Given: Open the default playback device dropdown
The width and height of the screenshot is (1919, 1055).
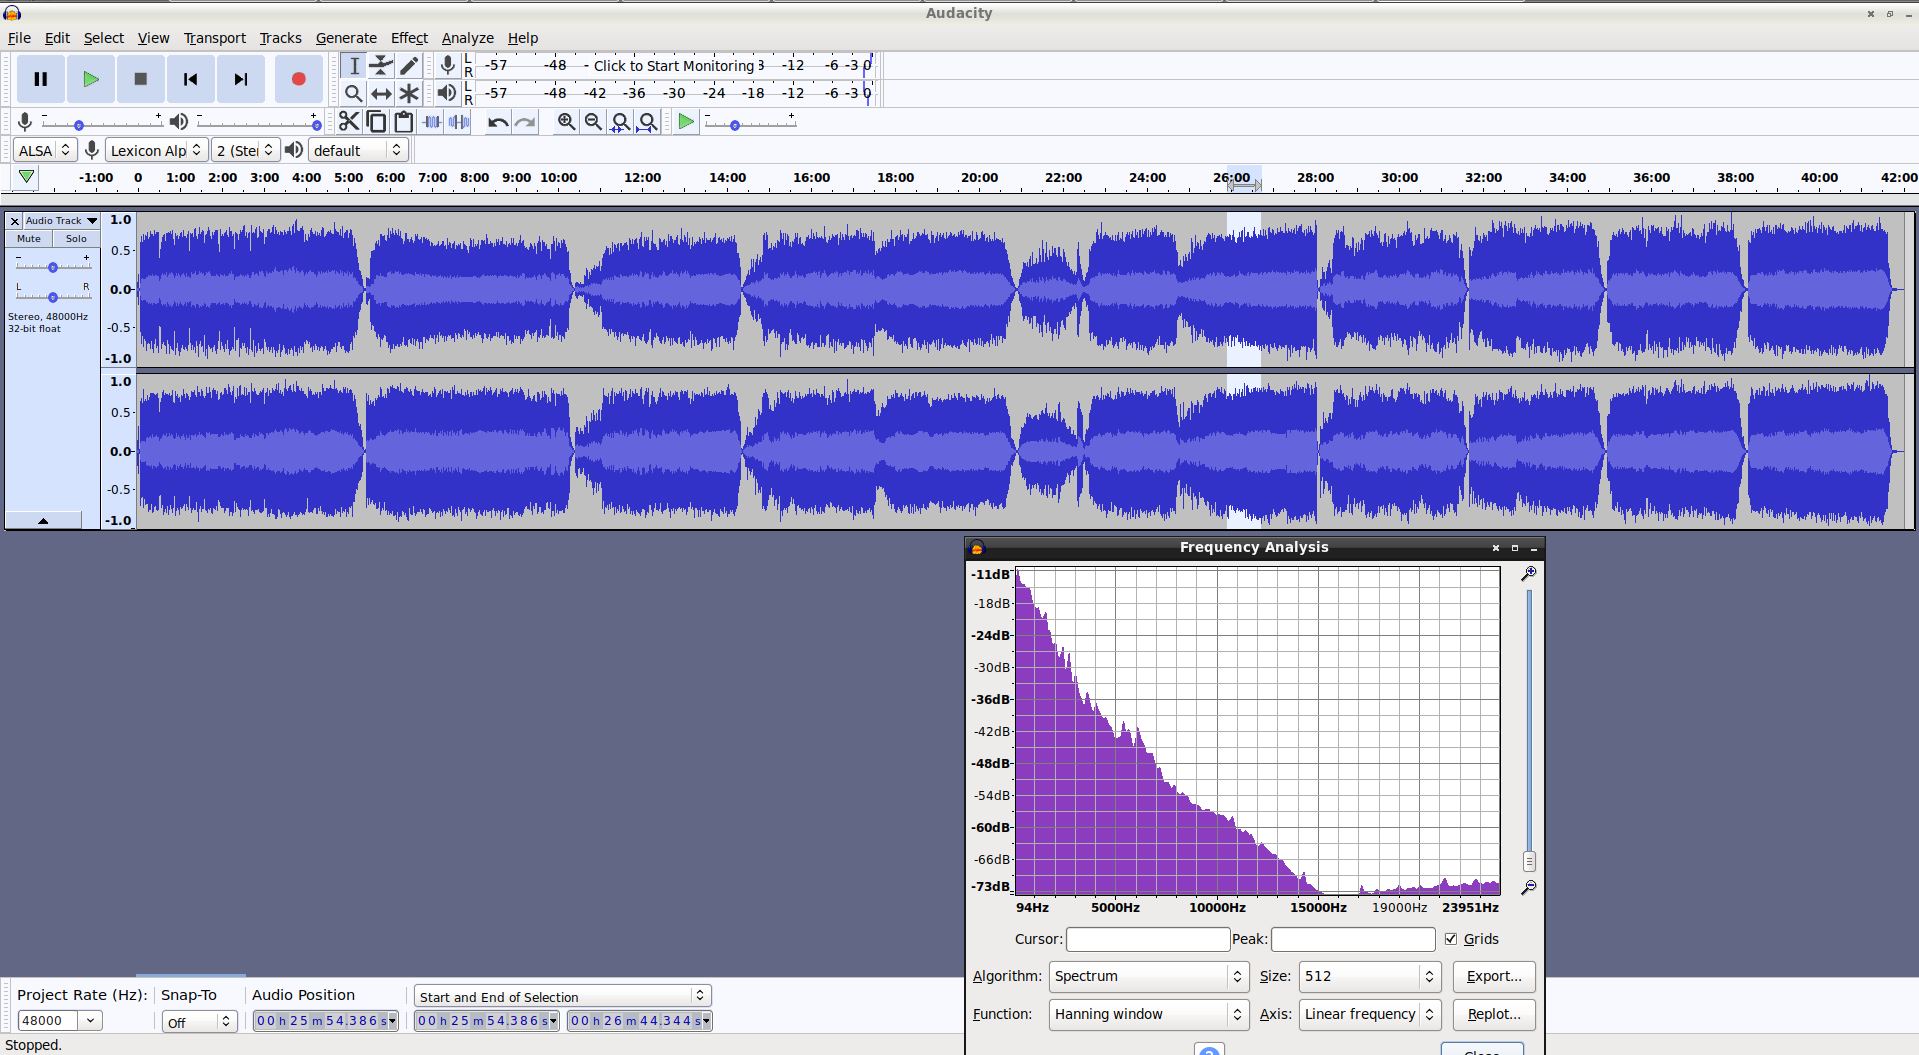Looking at the screenshot, I should [358, 150].
